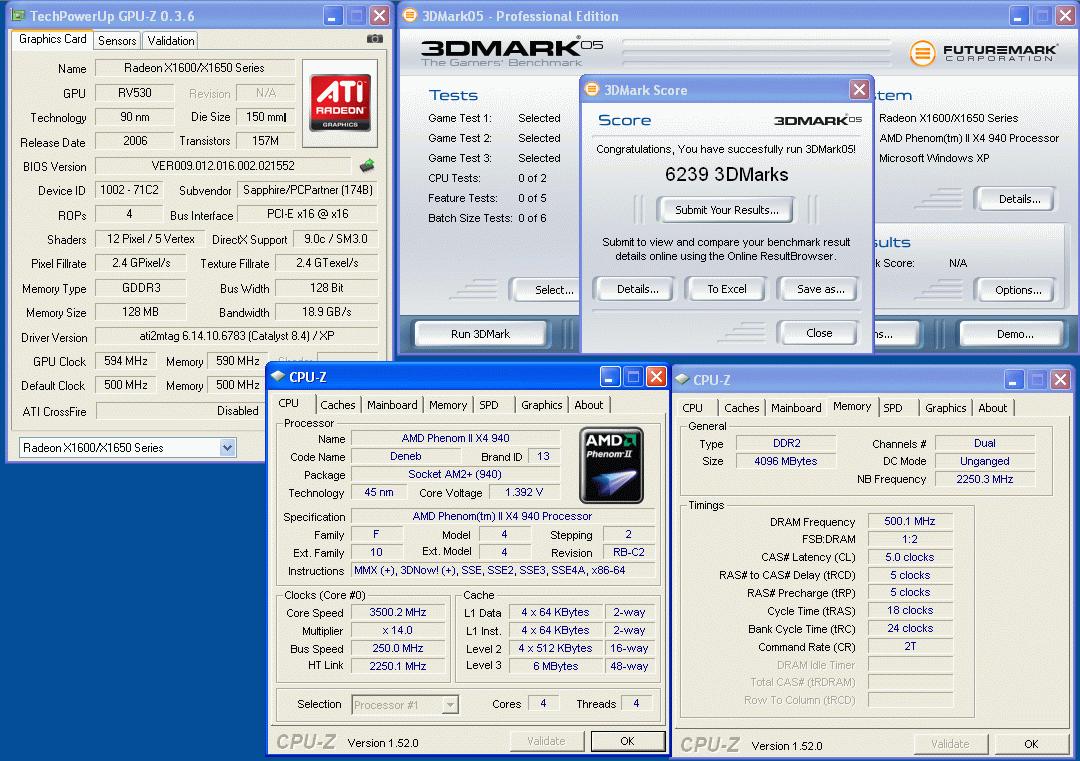
Task: Click OK in the right CPU-Z window
Action: pyautogui.click(x=1031, y=744)
